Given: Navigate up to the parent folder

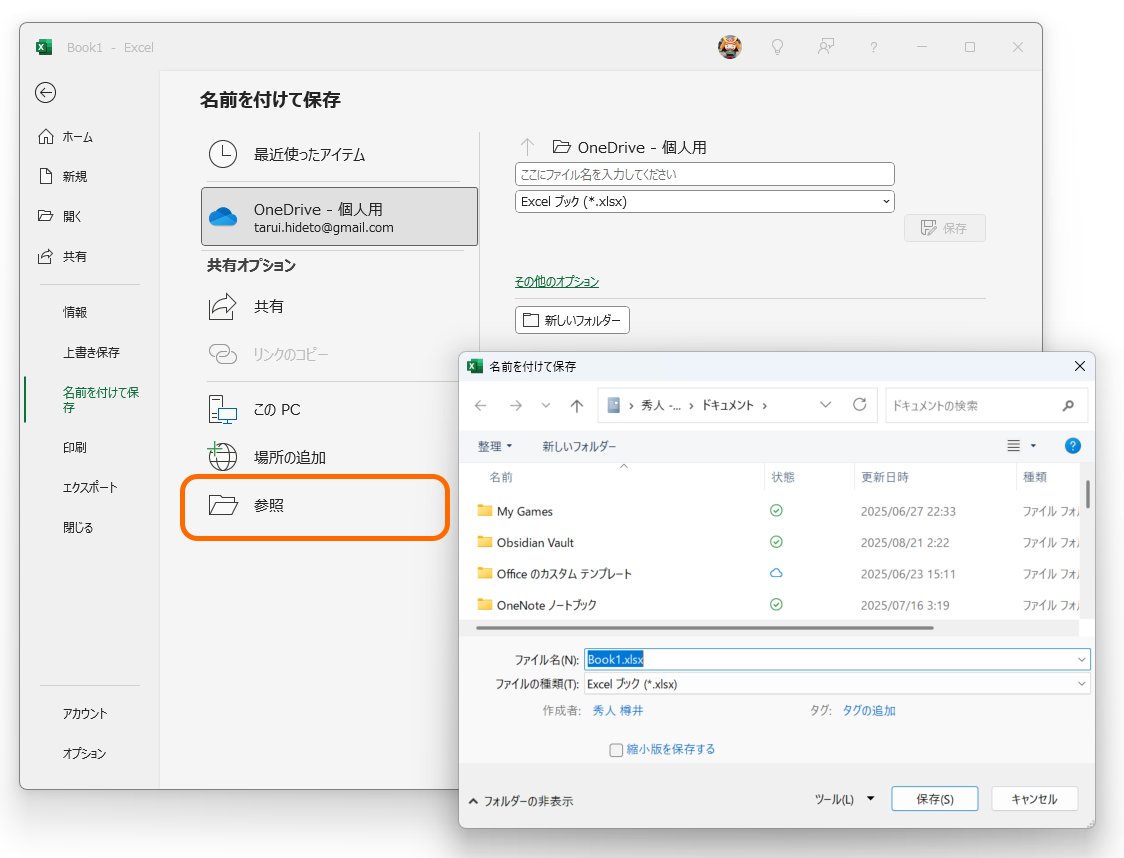Looking at the screenshot, I should pyautogui.click(x=576, y=405).
